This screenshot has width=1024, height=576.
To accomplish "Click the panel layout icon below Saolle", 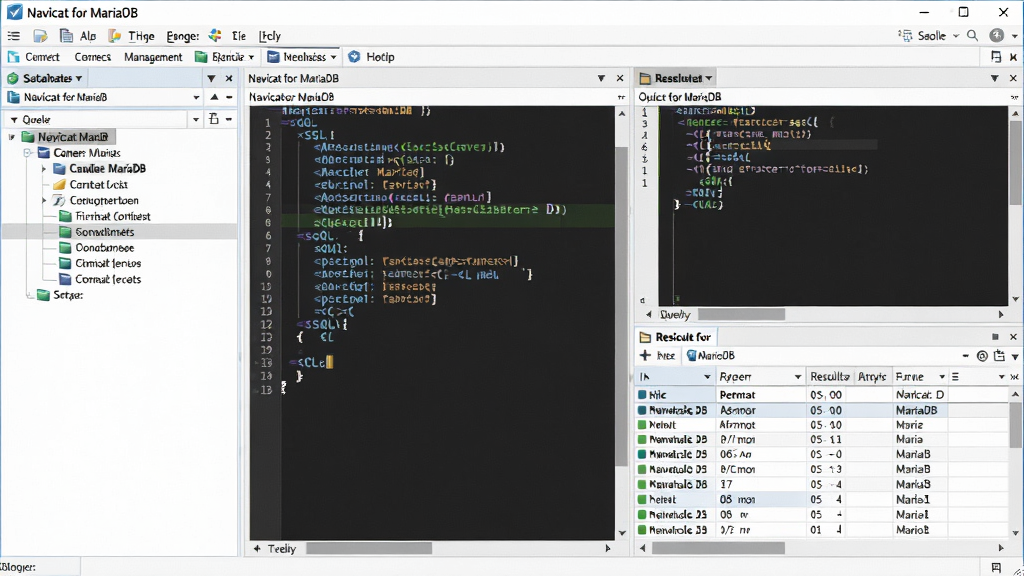I will coord(996,57).
